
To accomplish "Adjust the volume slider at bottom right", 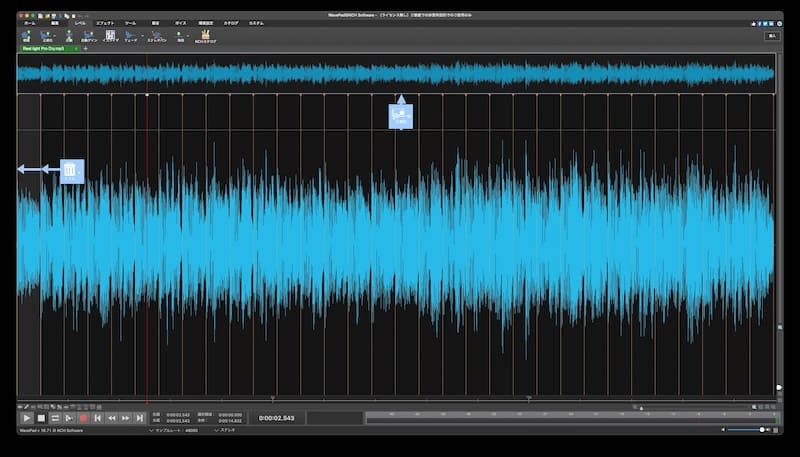I will [x=745, y=429].
